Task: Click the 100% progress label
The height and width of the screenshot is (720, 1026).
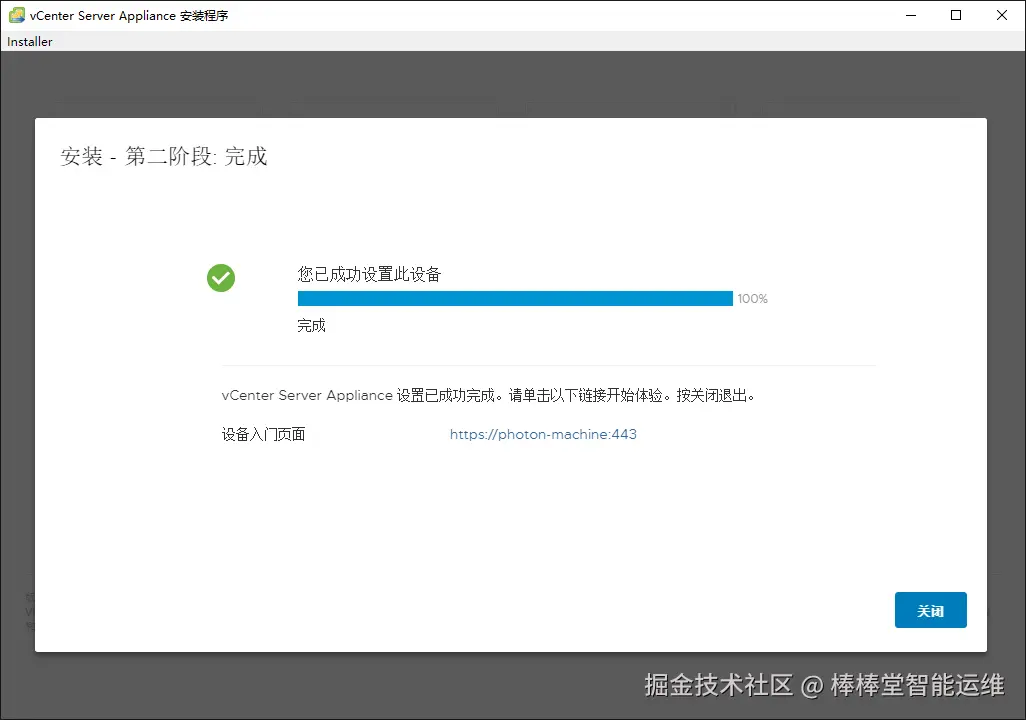Action: [752, 298]
